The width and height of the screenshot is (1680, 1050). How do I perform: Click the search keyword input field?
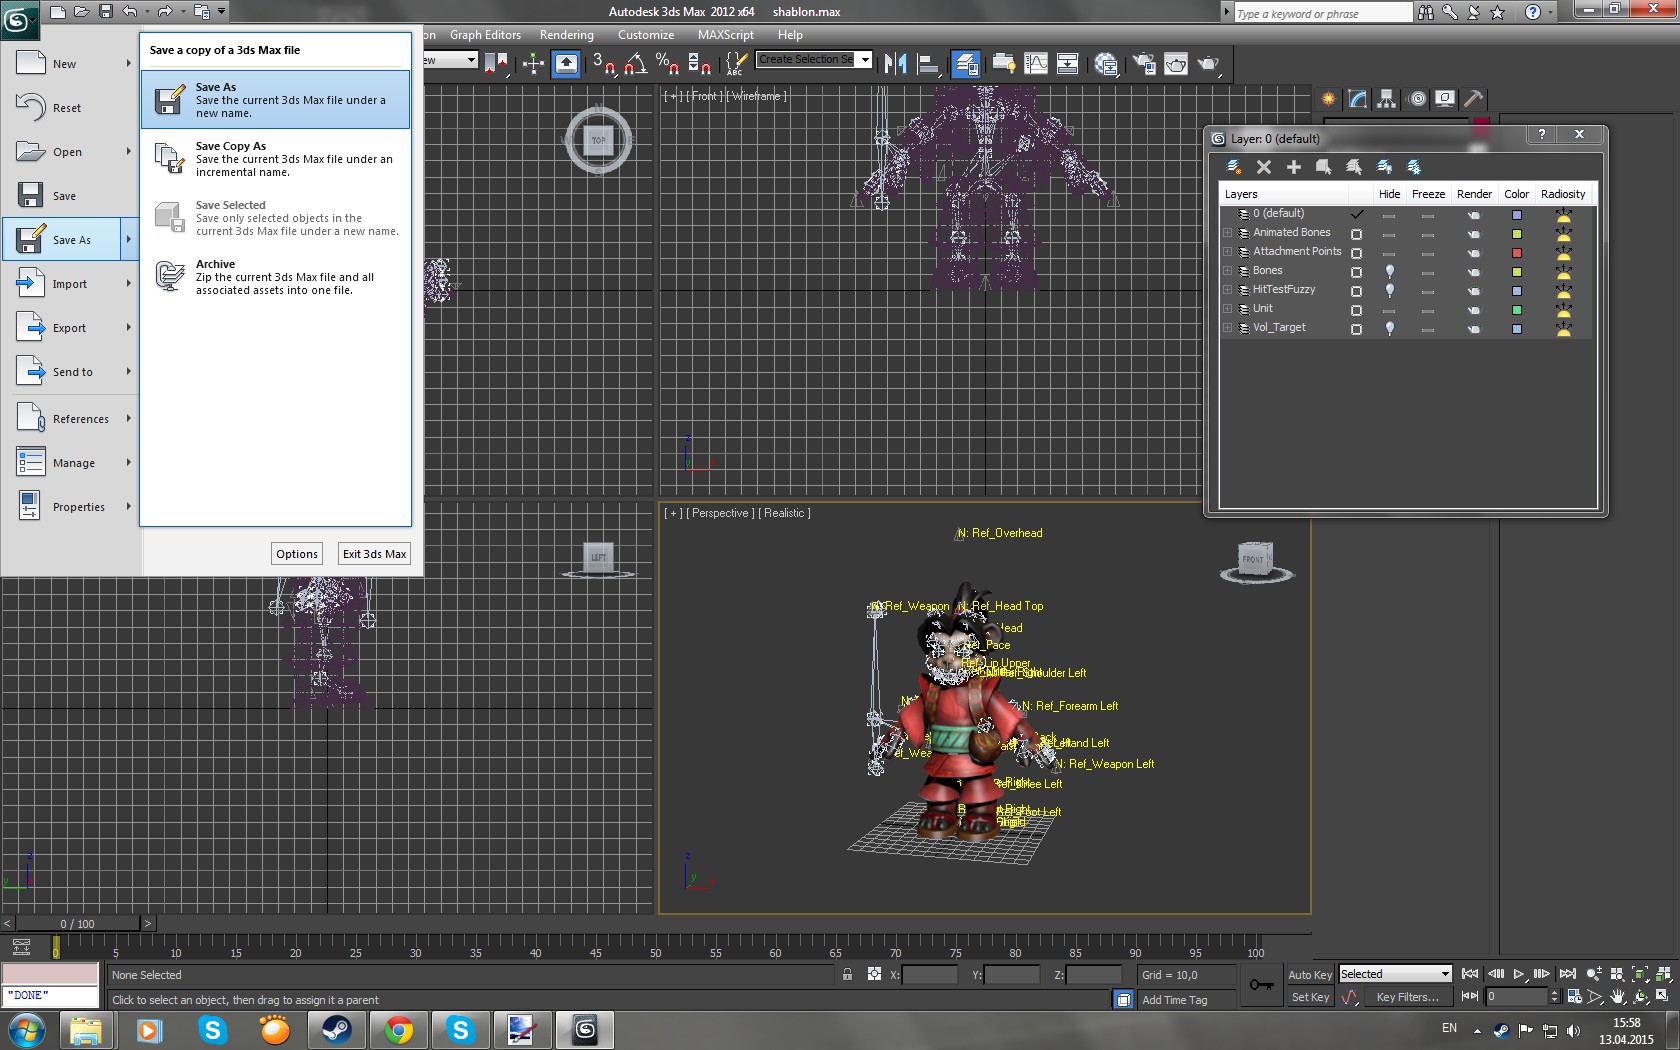(1323, 13)
